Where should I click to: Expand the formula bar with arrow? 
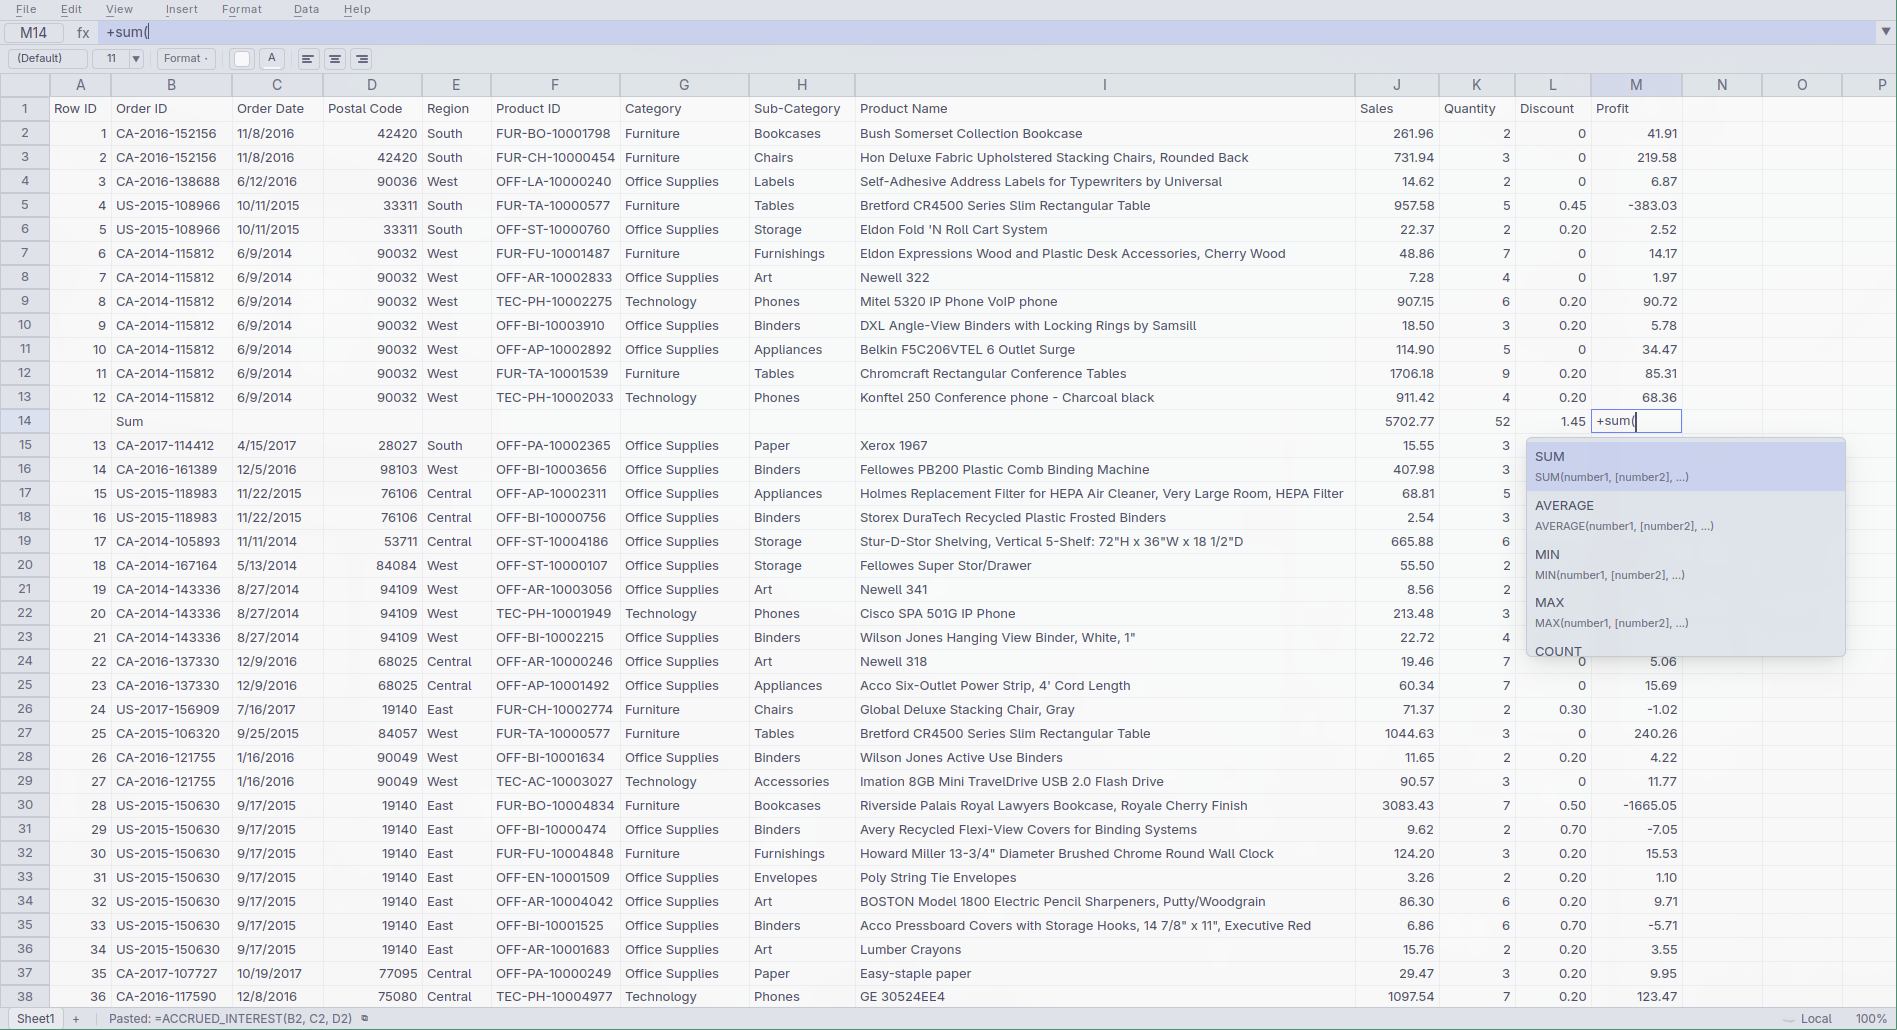tap(1886, 32)
